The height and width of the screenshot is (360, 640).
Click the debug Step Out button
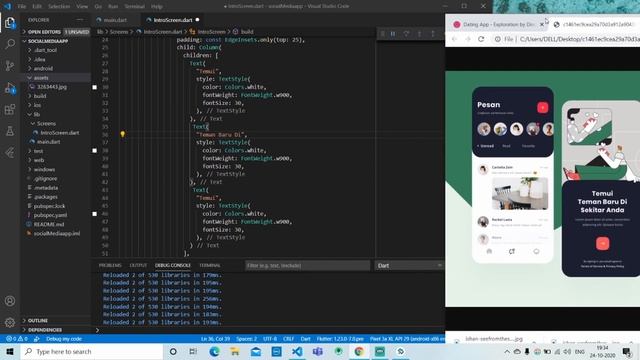pos(433,34)
